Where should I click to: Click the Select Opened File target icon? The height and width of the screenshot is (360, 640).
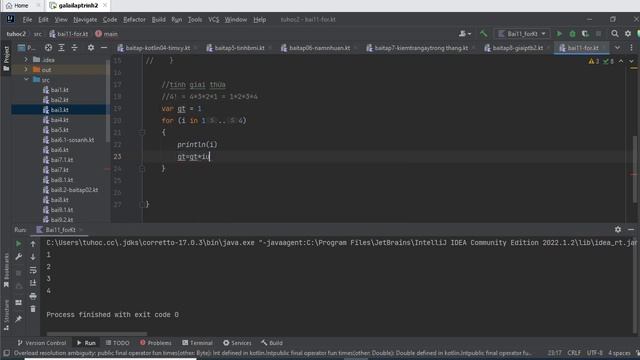point(48,48)
